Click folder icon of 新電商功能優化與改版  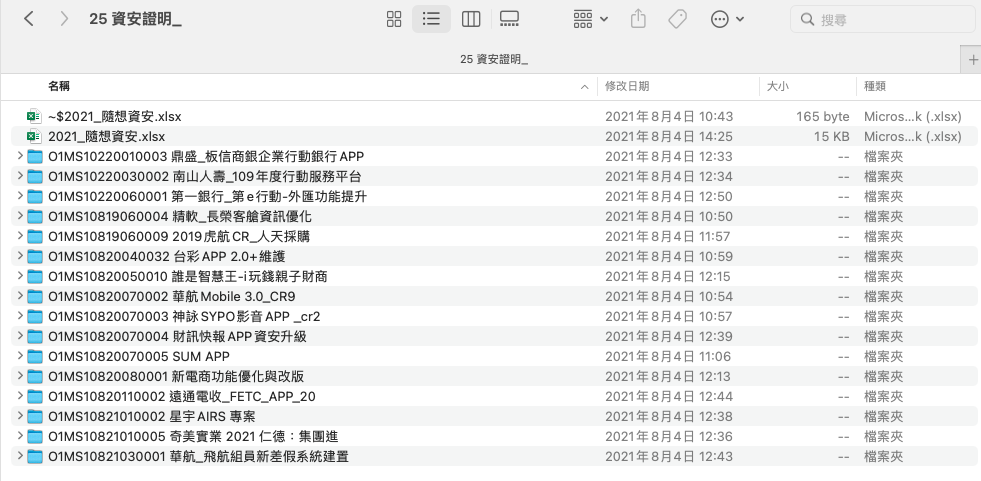click(x=35, y=377)
